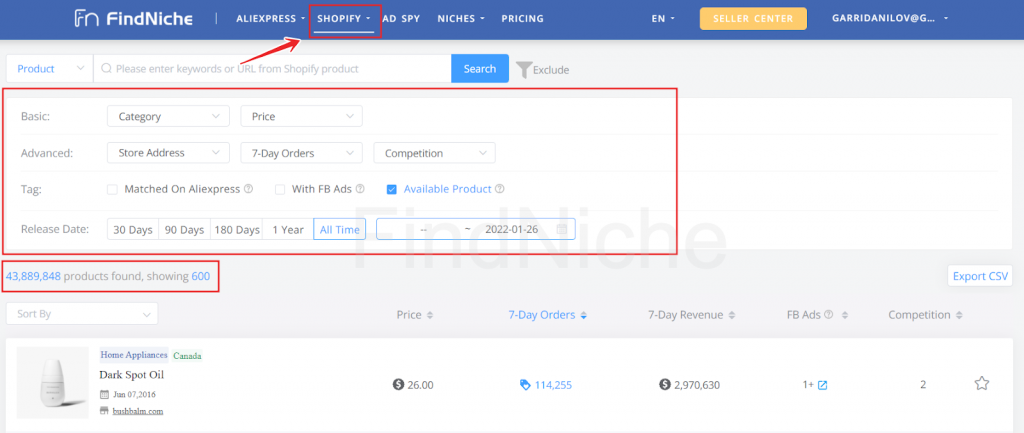The width and height of the screenshot is (1024, 433).
Task: Open the Product search type dropdown
Action: pos(50,69)
